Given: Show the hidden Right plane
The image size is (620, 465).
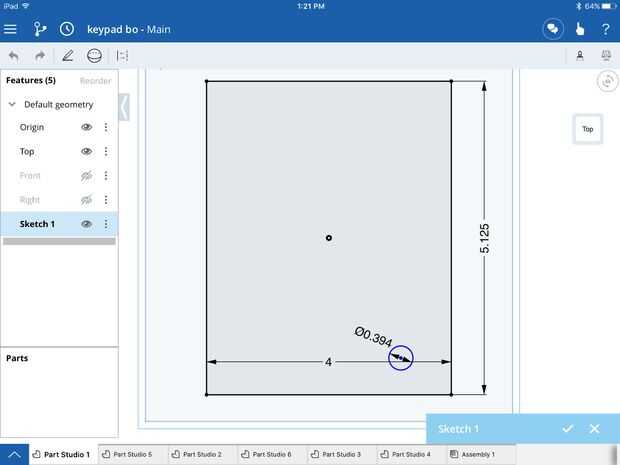Looking at the screenshot, I should pyautogui.click(x=87, y=200).
